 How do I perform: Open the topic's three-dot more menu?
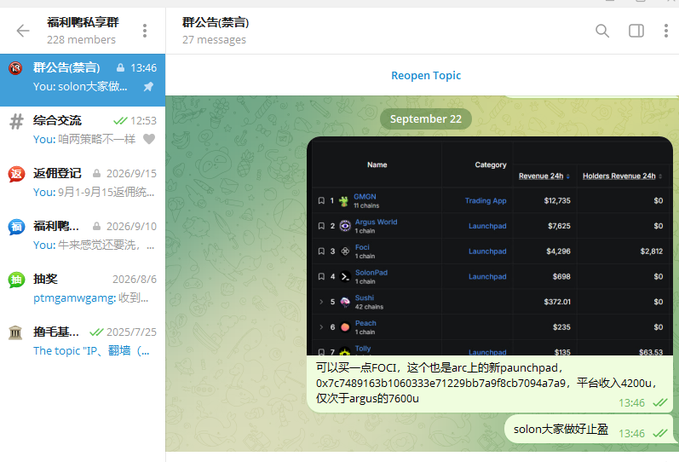(666, 31)
